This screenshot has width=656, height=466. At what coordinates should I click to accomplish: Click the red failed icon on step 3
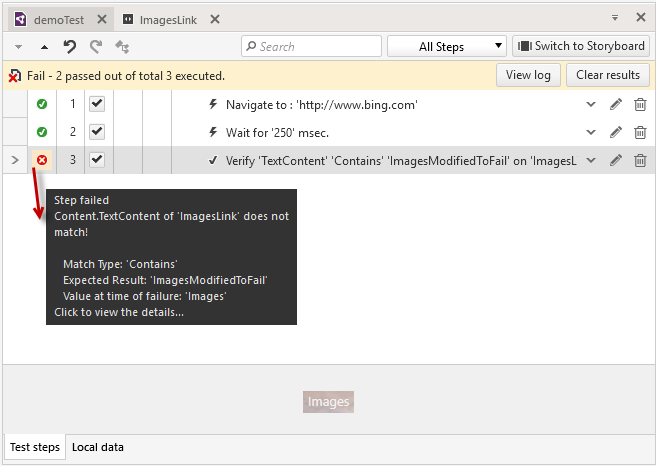(42, 160)
